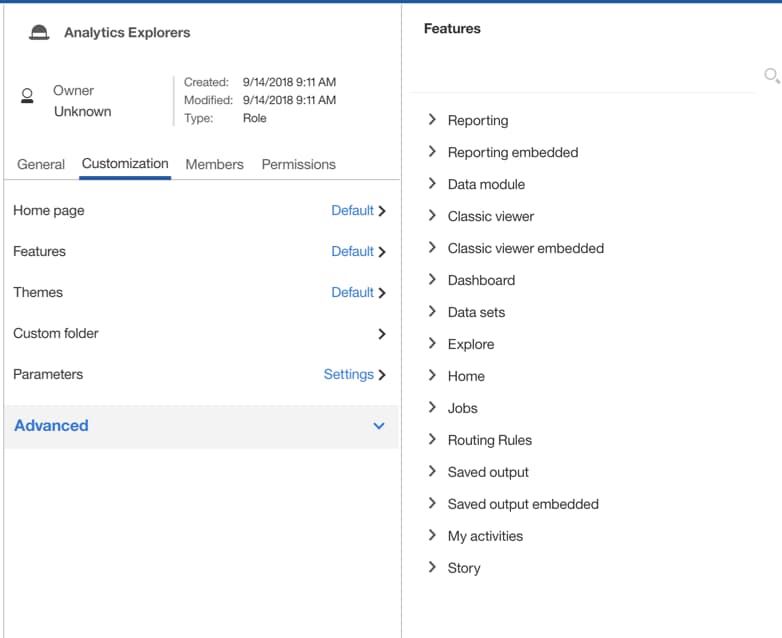Click the chevron next to Features Default
This screenshot has height=638, width=782.
pyautogui.click(x=382, y=252)
